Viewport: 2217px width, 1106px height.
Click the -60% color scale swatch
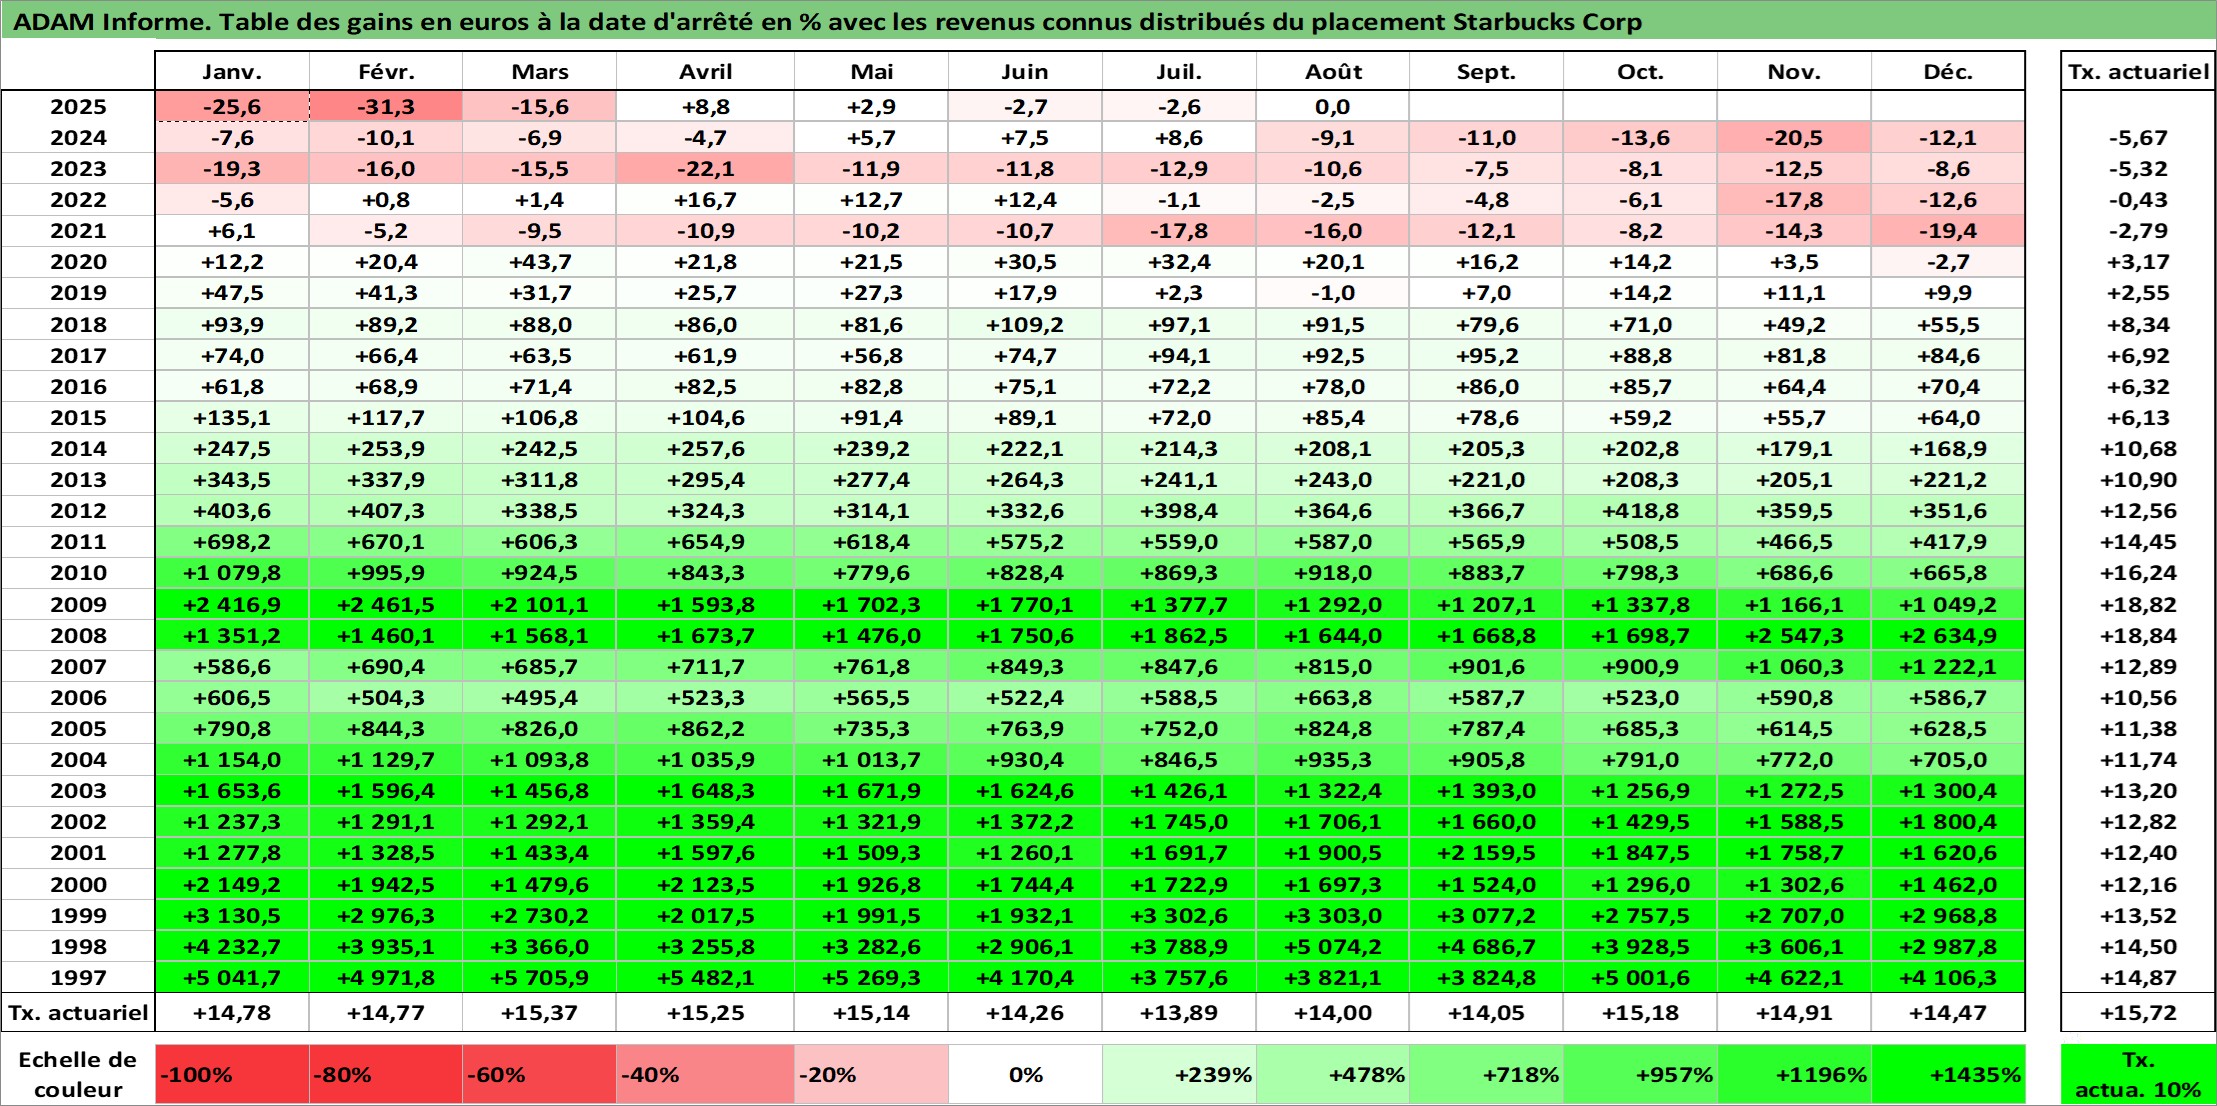[539, 1074]
